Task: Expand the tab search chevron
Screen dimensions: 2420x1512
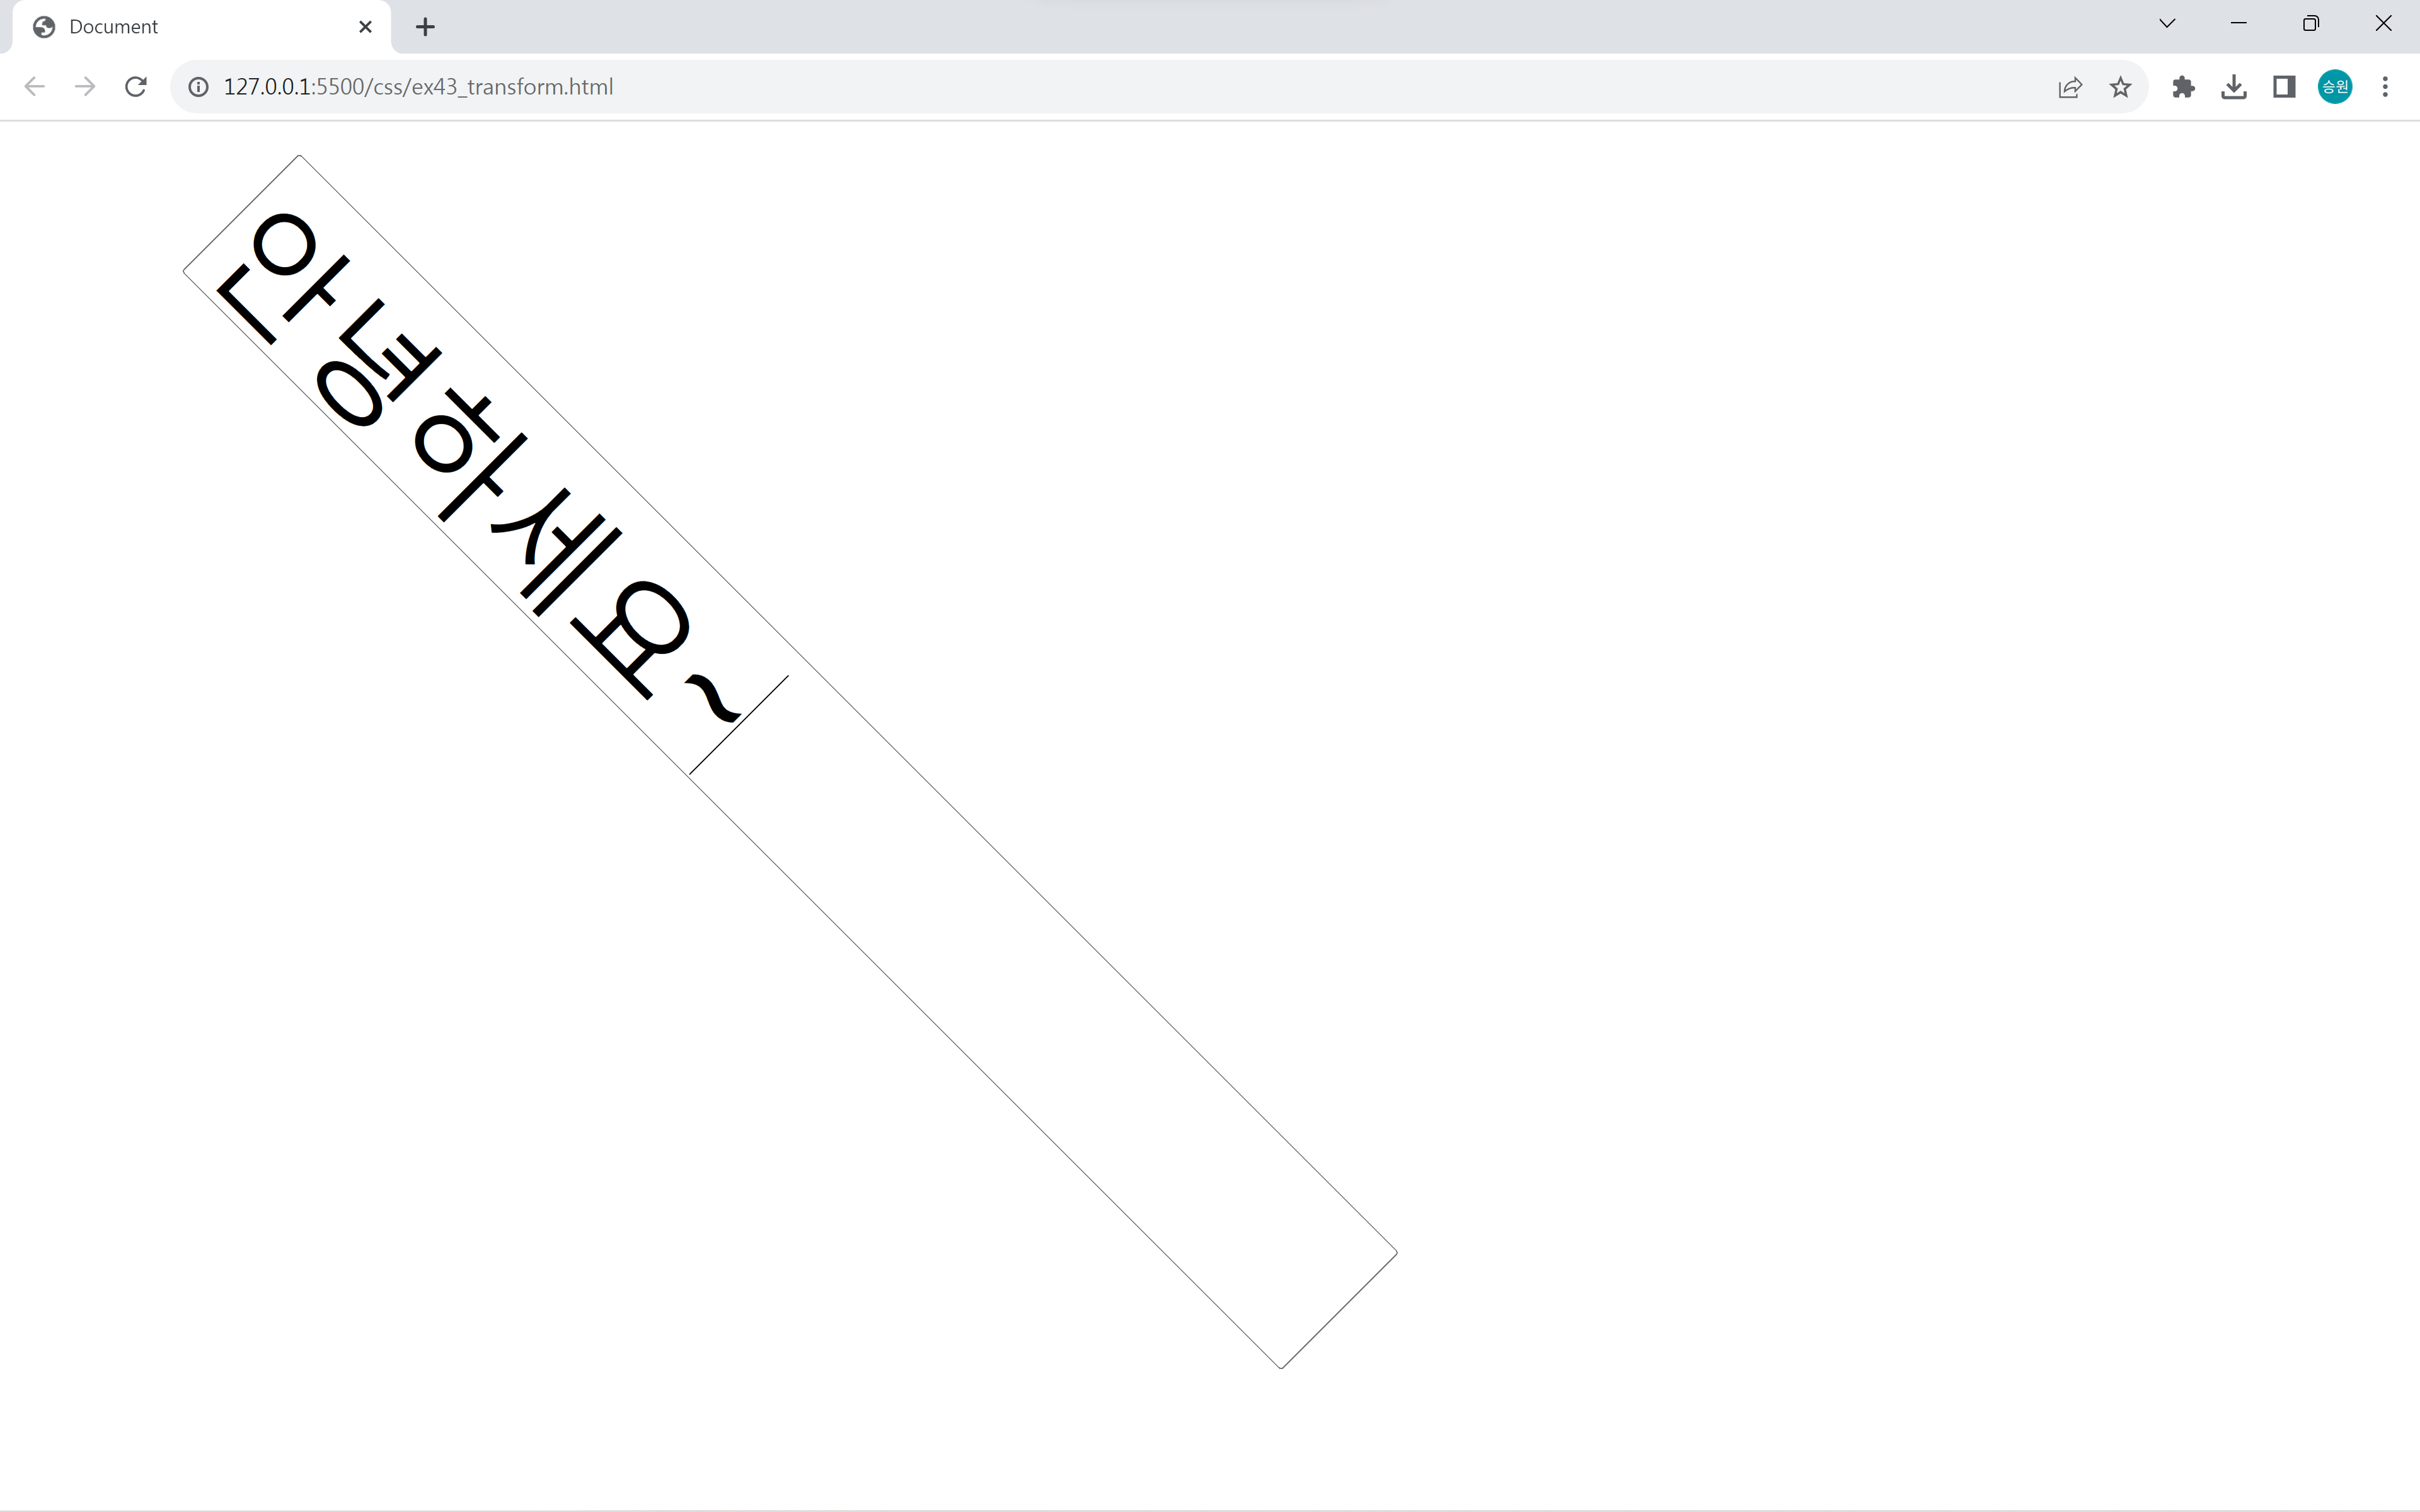Action: (2167, 24)
